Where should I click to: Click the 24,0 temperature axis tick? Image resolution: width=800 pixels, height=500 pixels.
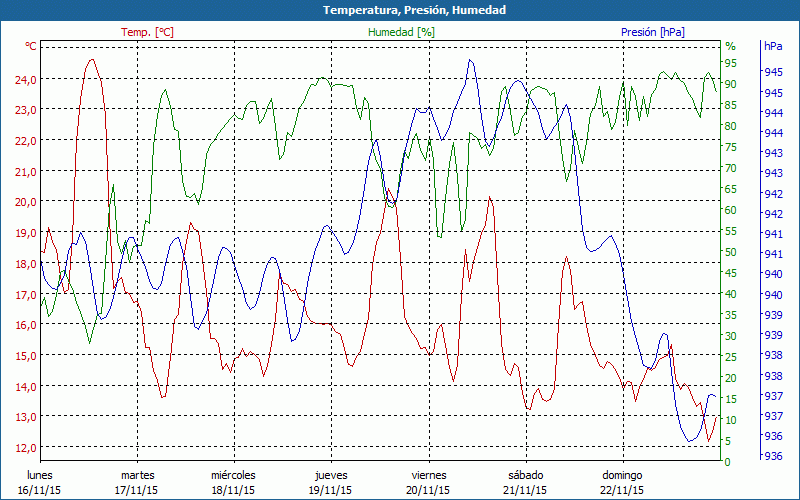25,79
